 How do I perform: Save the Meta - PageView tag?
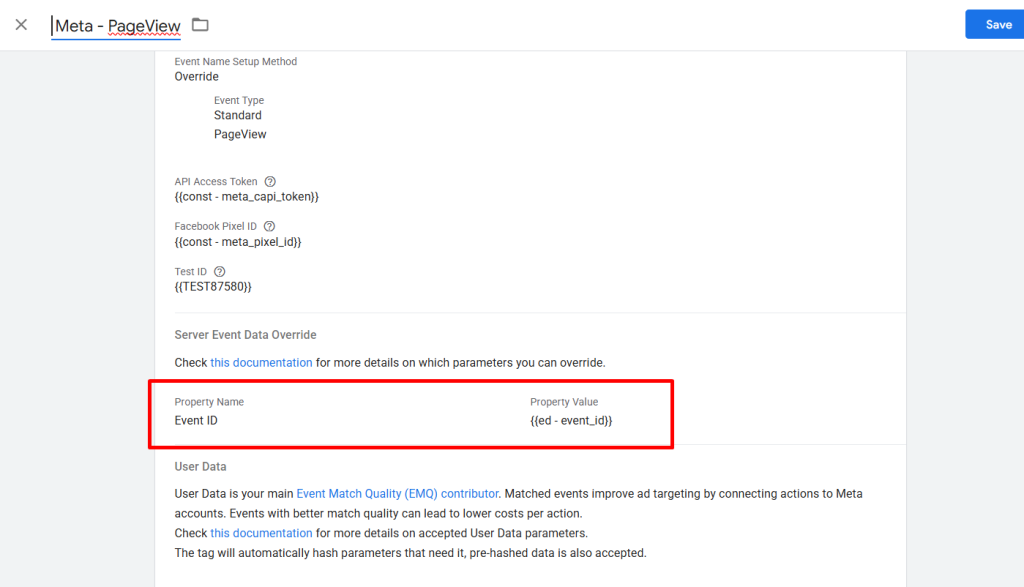point(995,25)
